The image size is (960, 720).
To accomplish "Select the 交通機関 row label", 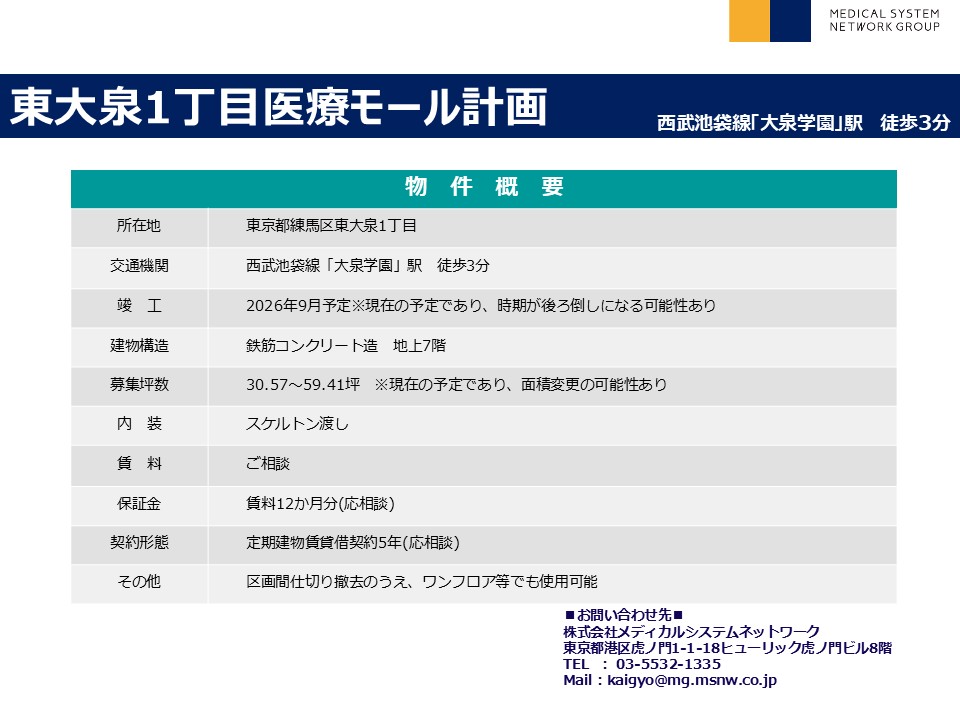I will coord(139,266).
